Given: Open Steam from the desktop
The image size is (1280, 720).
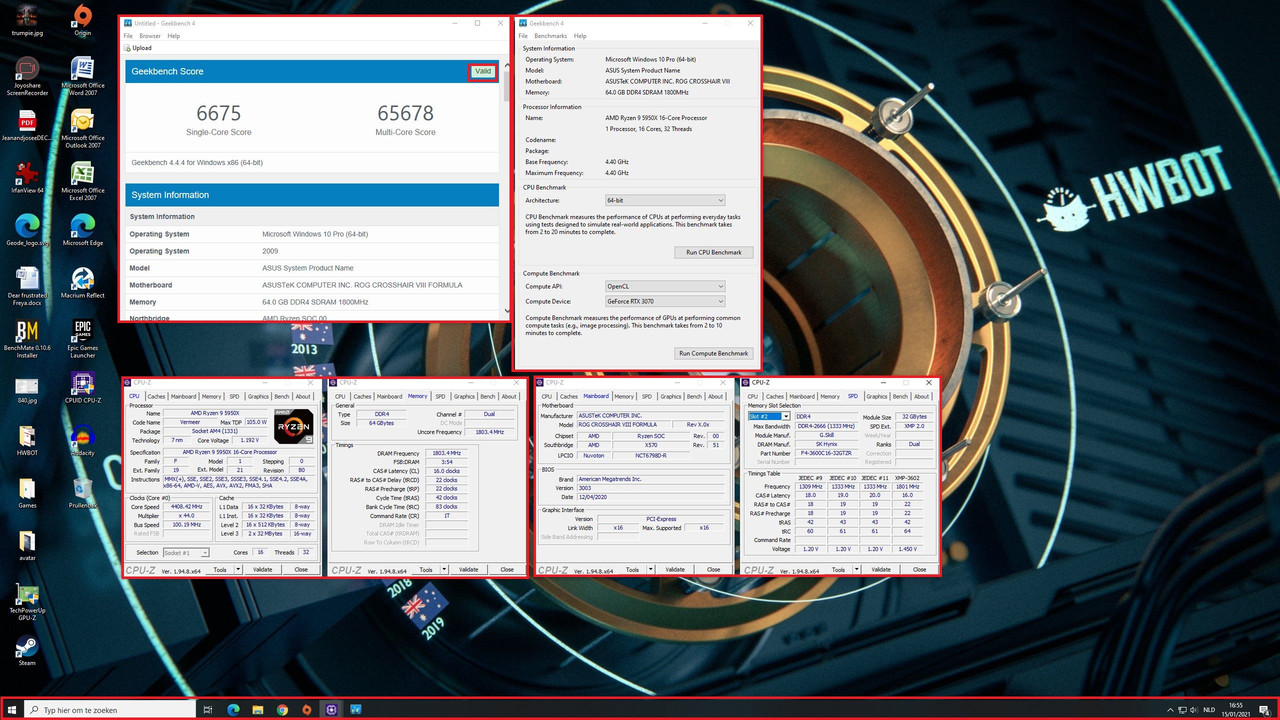Looking at the screenshot, I should tap(27, 651).
